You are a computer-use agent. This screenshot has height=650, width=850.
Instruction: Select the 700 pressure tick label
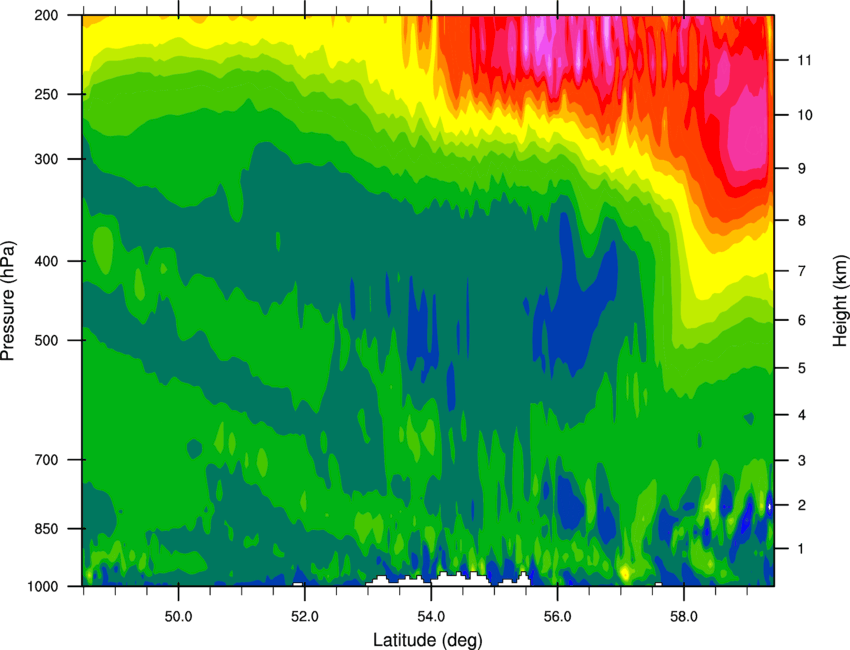pos(47,460)
